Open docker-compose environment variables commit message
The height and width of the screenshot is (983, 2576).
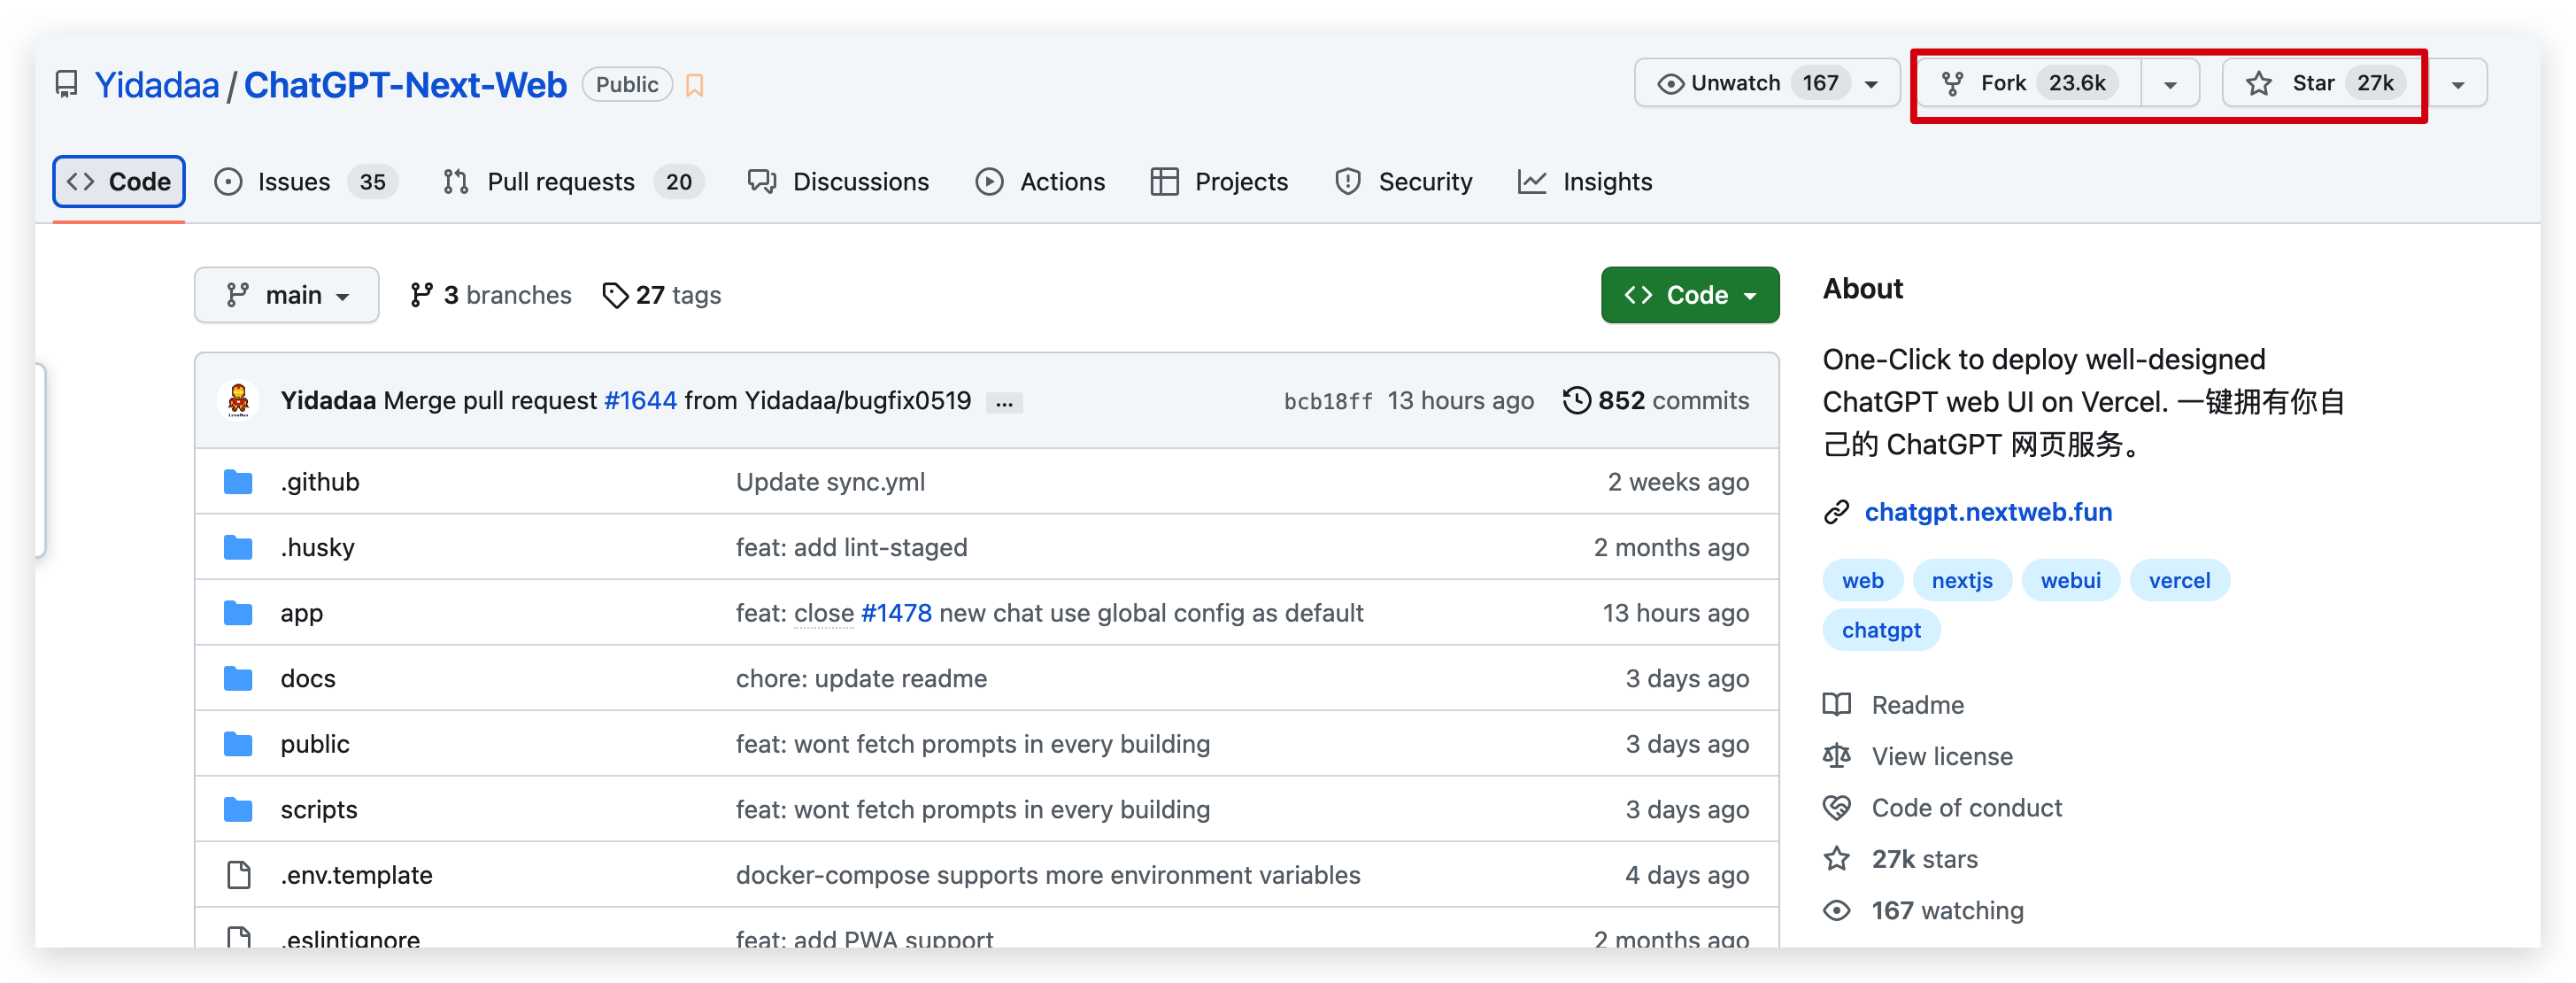click(x=1048, y=875)
